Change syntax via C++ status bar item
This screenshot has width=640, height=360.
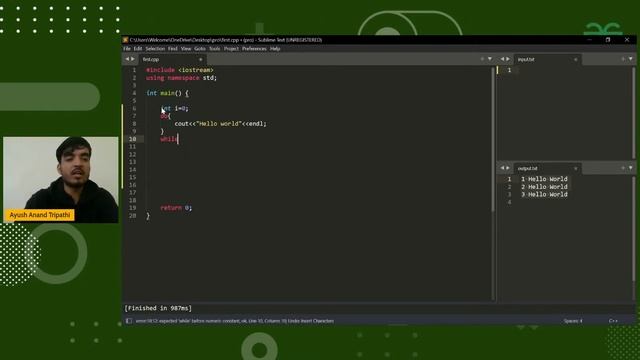(x=613, y=321)
